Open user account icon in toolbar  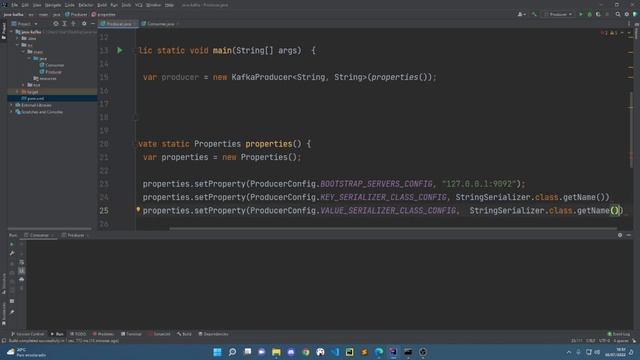coord(521,14)
